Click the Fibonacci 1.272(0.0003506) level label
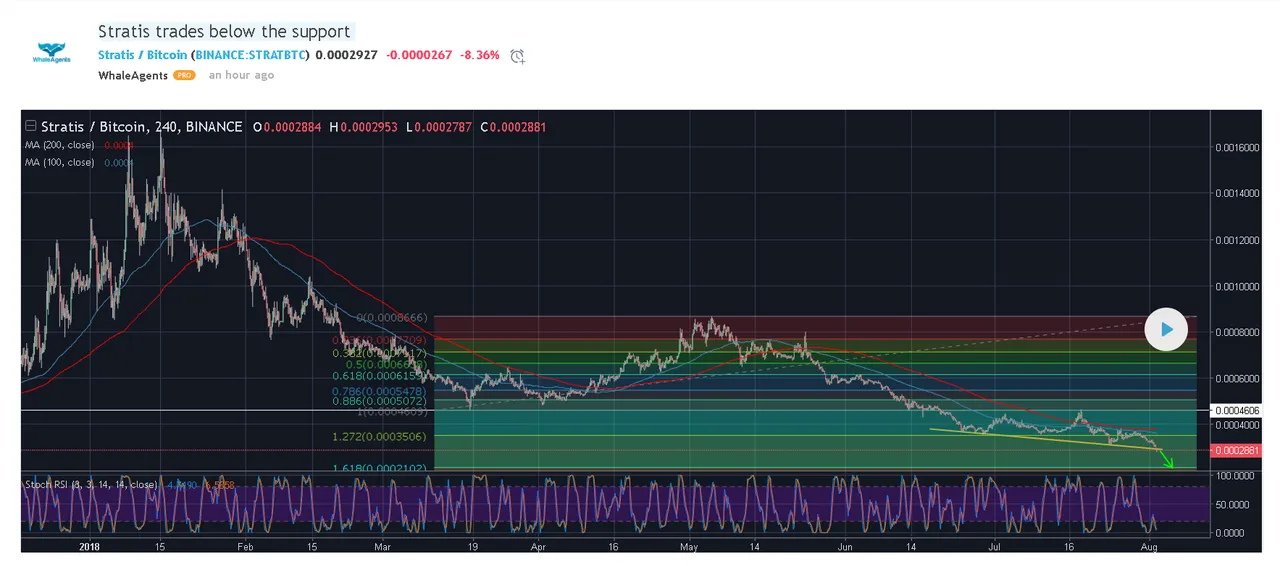 coord(381,437)
